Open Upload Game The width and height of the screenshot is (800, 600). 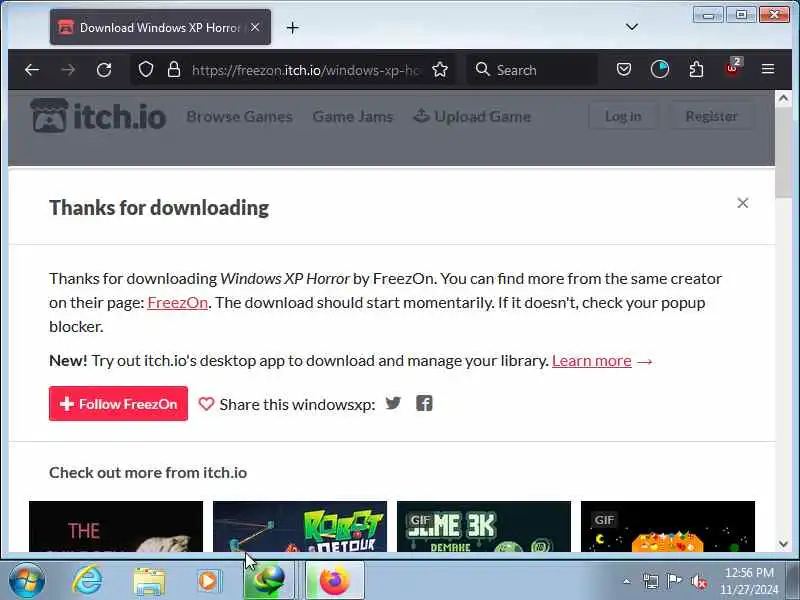pyautogui.click(x=472, y=117)
